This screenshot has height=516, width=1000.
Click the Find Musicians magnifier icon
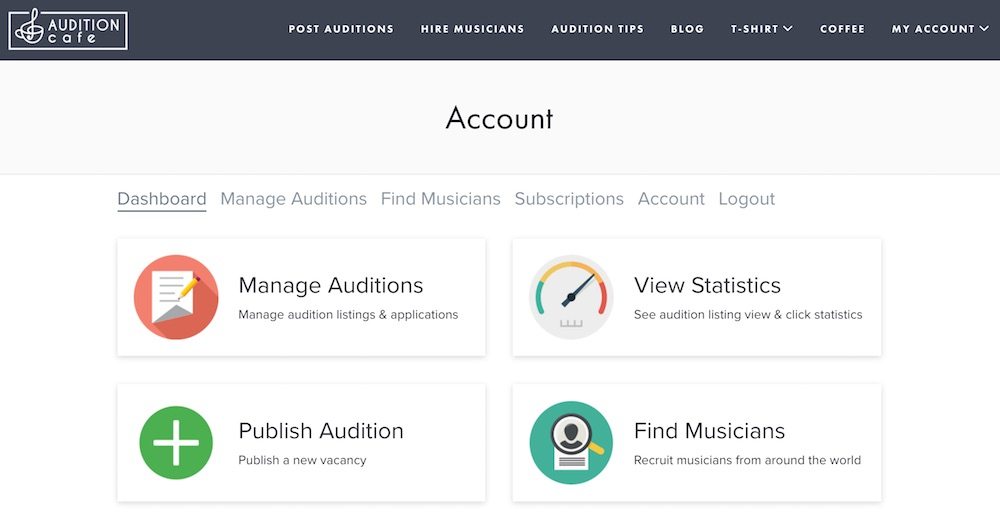pyautogui.click(x=571, y=443)
